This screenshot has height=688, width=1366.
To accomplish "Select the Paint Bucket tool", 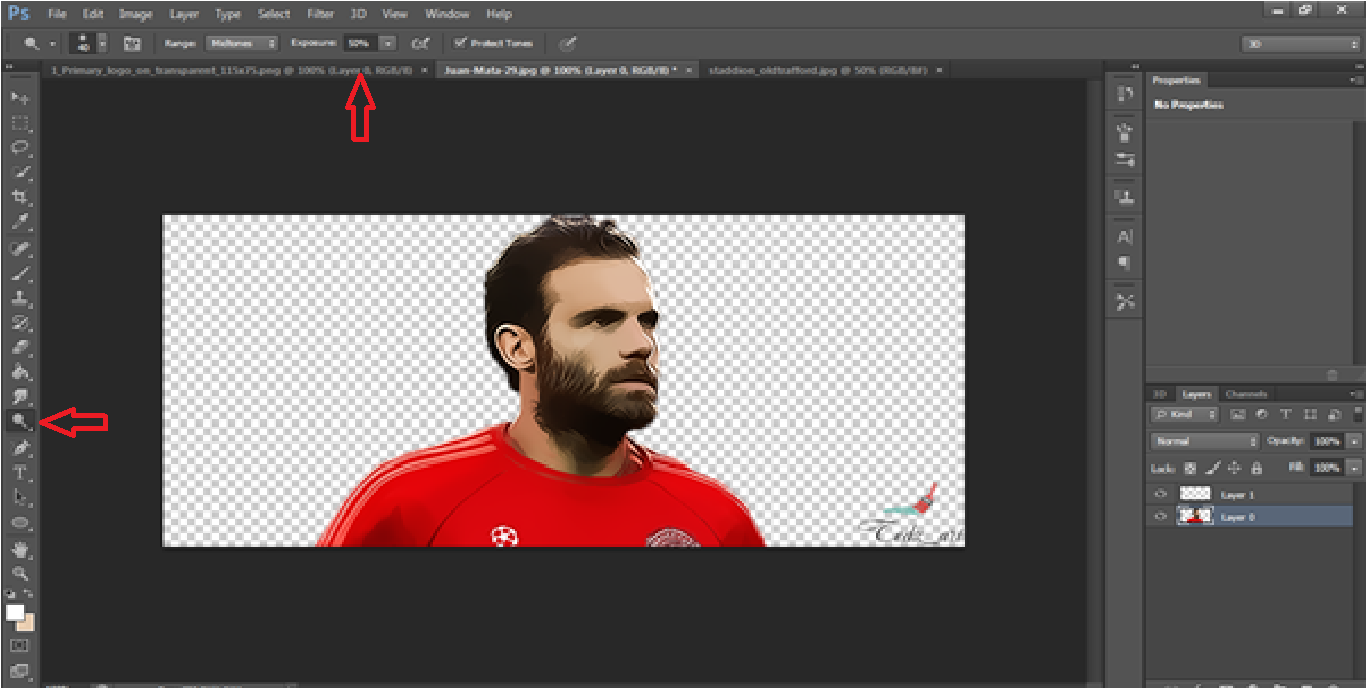I will click(20, 373).
